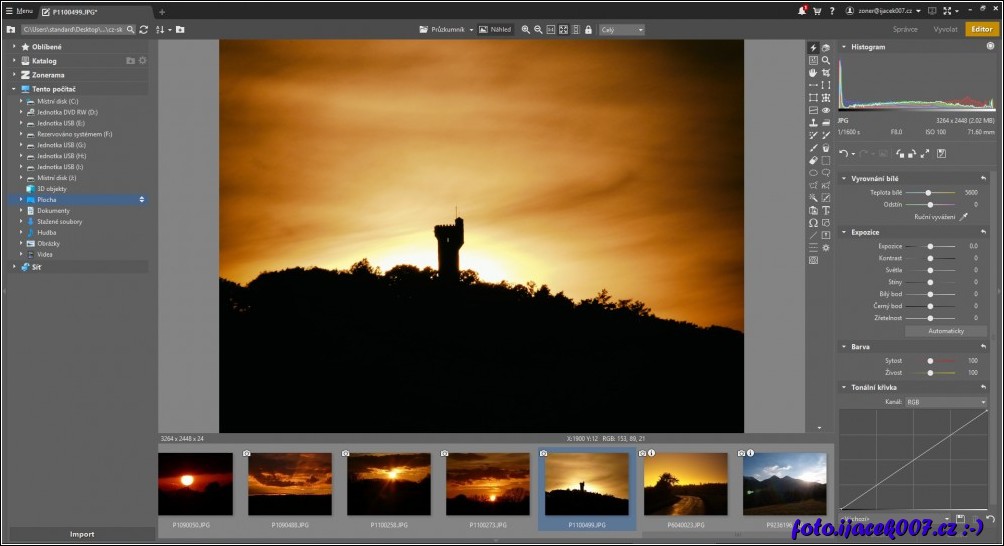Expand the Oblíbené favorites tree node
The image size is (1004, 546).
pos(14,46)
